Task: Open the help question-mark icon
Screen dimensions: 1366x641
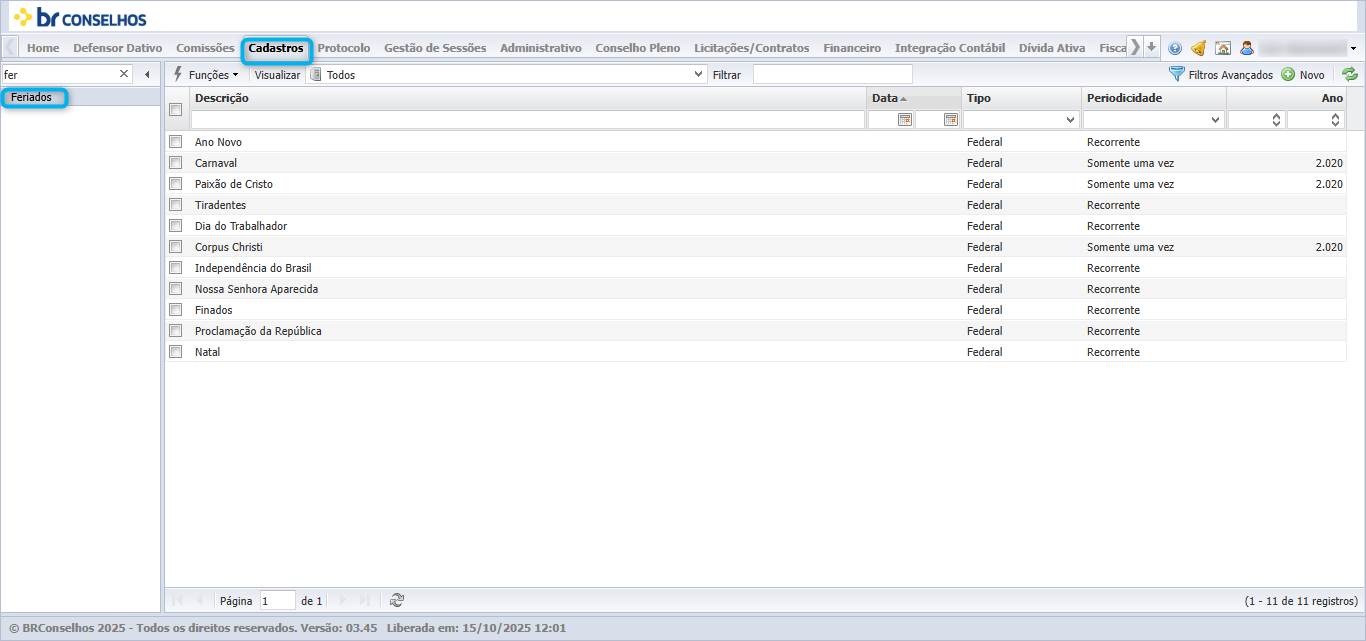Action: pyautogui.click(x=1175, y=48)
